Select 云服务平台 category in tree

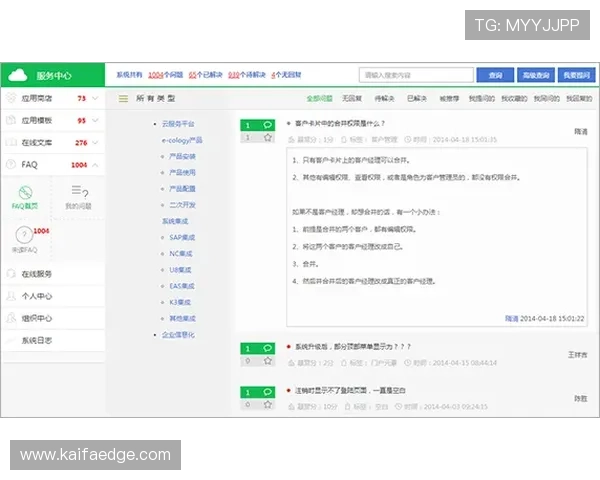tap(178, 124)
